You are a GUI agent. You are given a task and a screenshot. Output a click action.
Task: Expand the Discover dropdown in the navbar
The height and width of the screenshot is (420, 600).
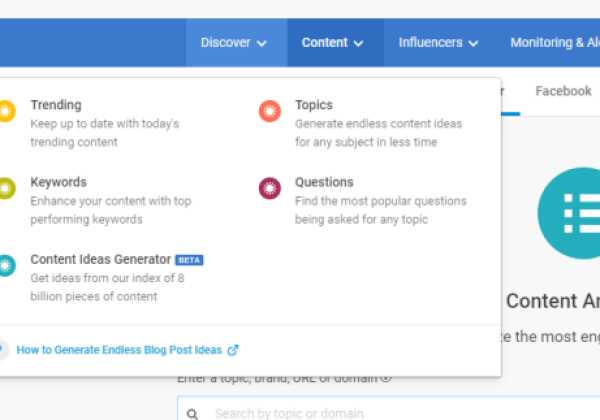click(234, 43)
